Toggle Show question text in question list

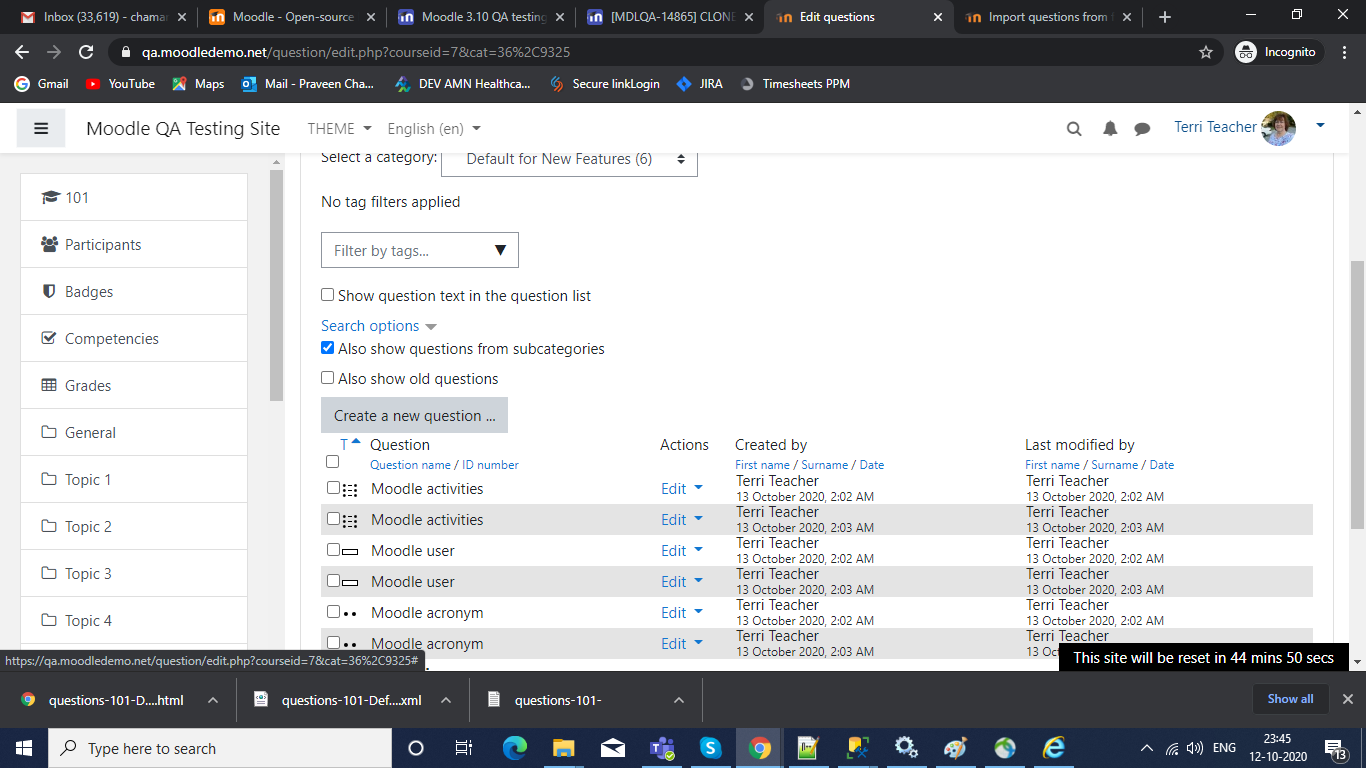327,295
